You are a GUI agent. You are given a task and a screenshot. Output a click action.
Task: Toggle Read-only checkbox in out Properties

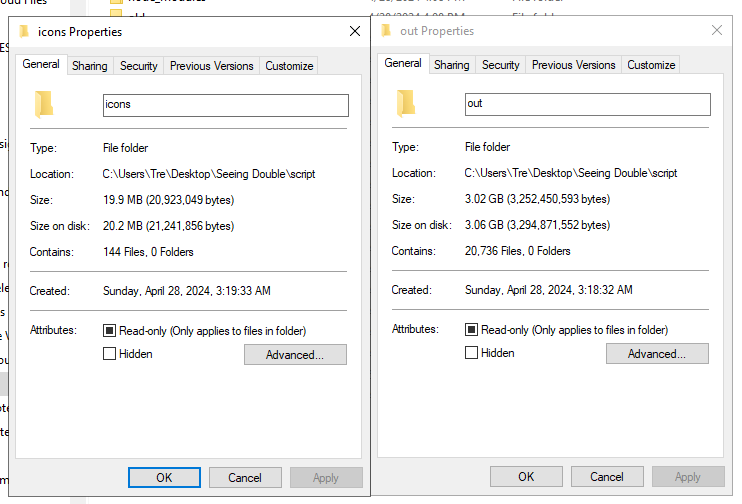471,329
